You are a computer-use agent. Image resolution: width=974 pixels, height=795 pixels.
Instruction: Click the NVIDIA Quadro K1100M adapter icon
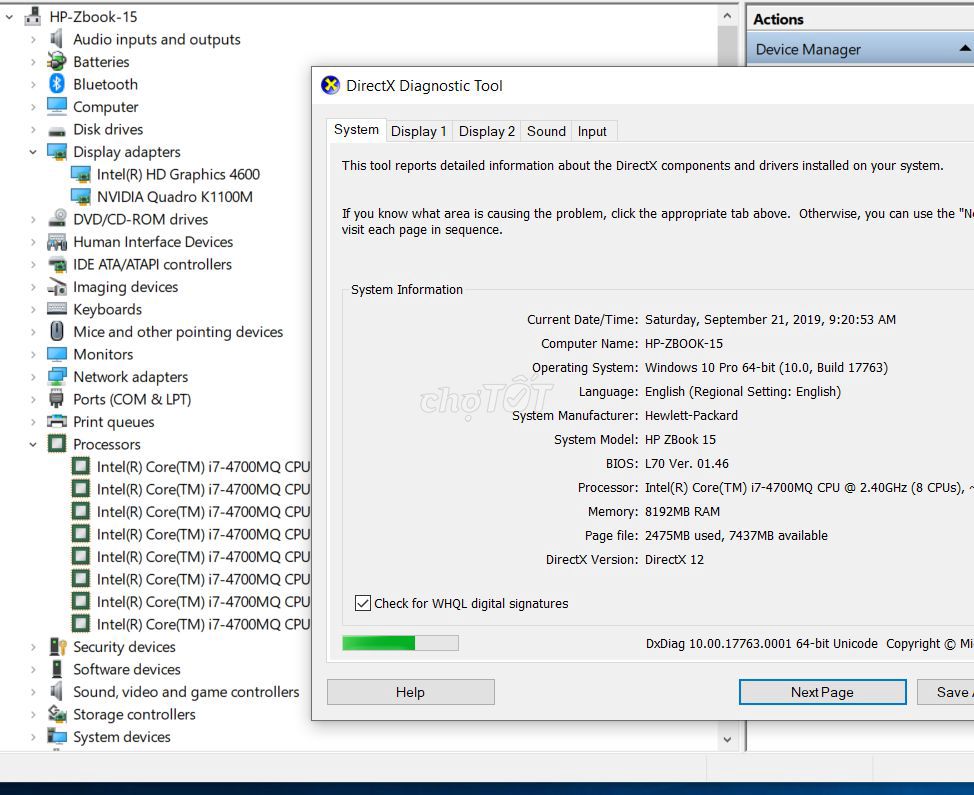click(x=81, y=196)
